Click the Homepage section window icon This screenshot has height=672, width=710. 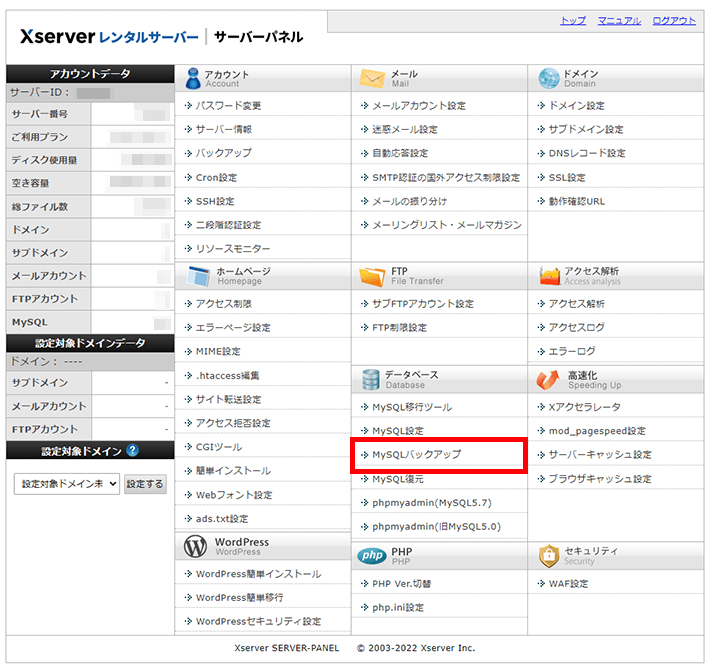click(x=198, y=276)
